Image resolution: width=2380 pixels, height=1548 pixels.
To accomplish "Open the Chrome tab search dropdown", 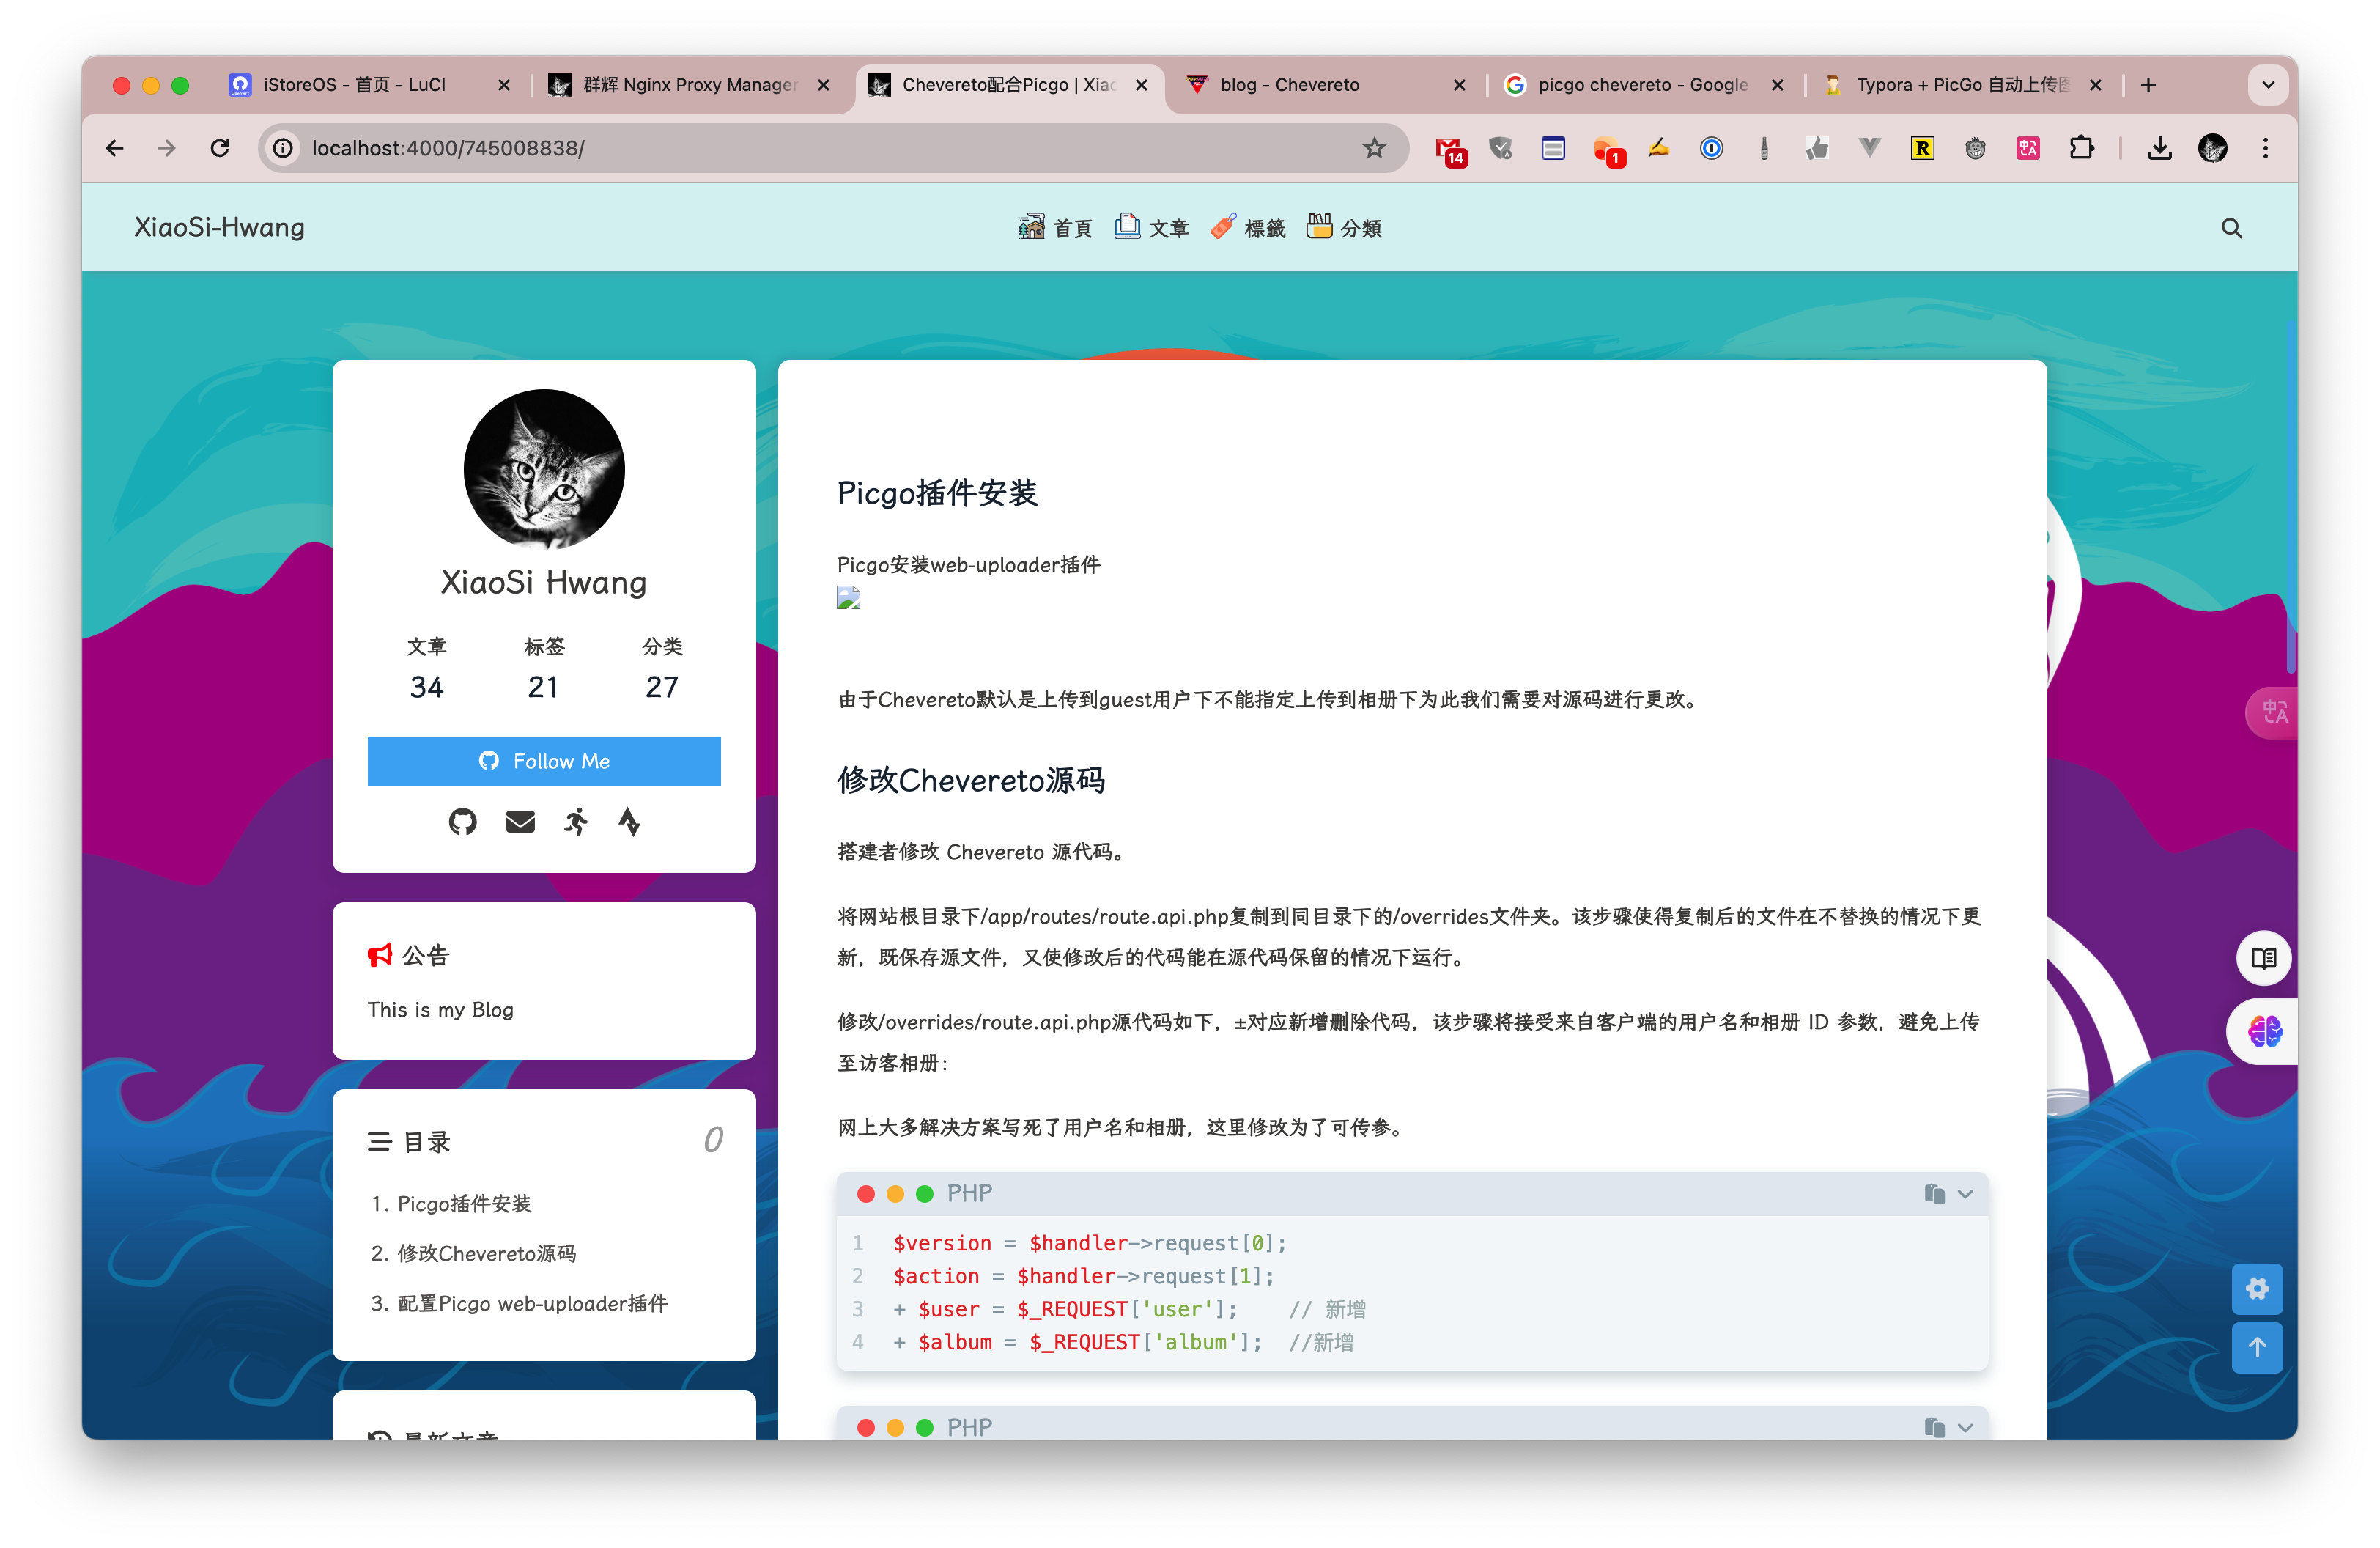I will pyautogui.click(x=2268, y=85).
